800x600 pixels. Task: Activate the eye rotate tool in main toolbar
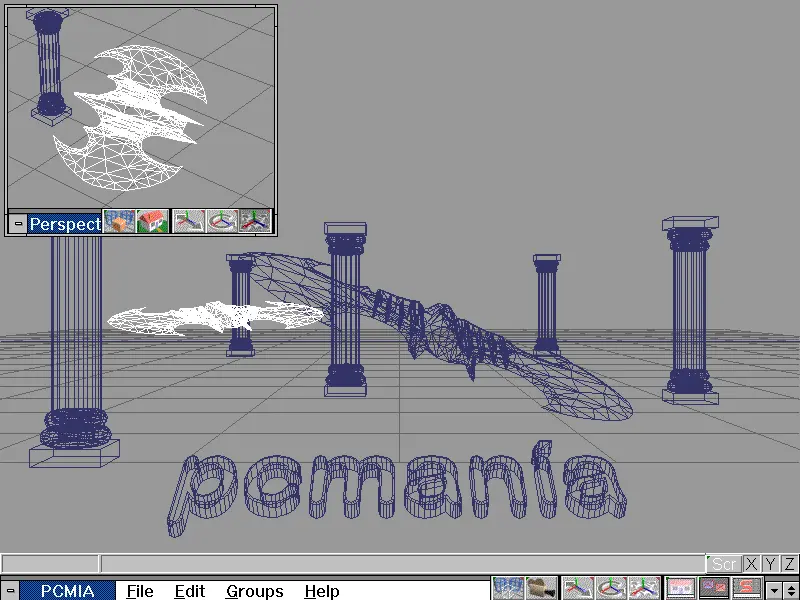(611, 589)
